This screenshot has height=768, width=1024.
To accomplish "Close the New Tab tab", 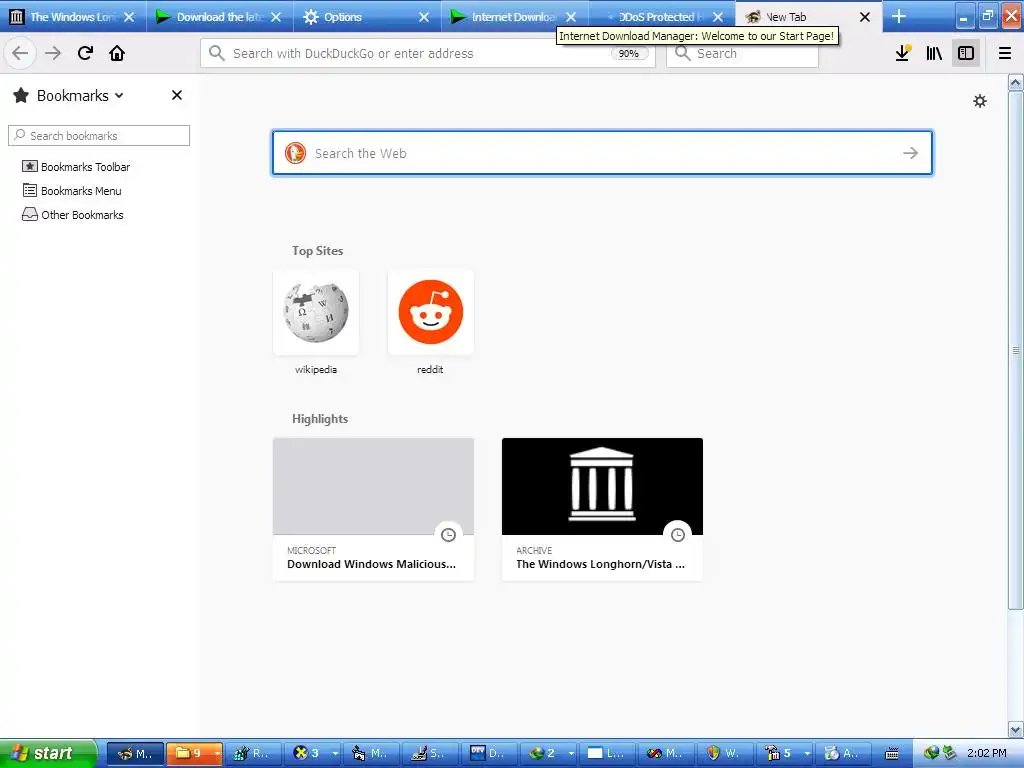I will [865, 17].
